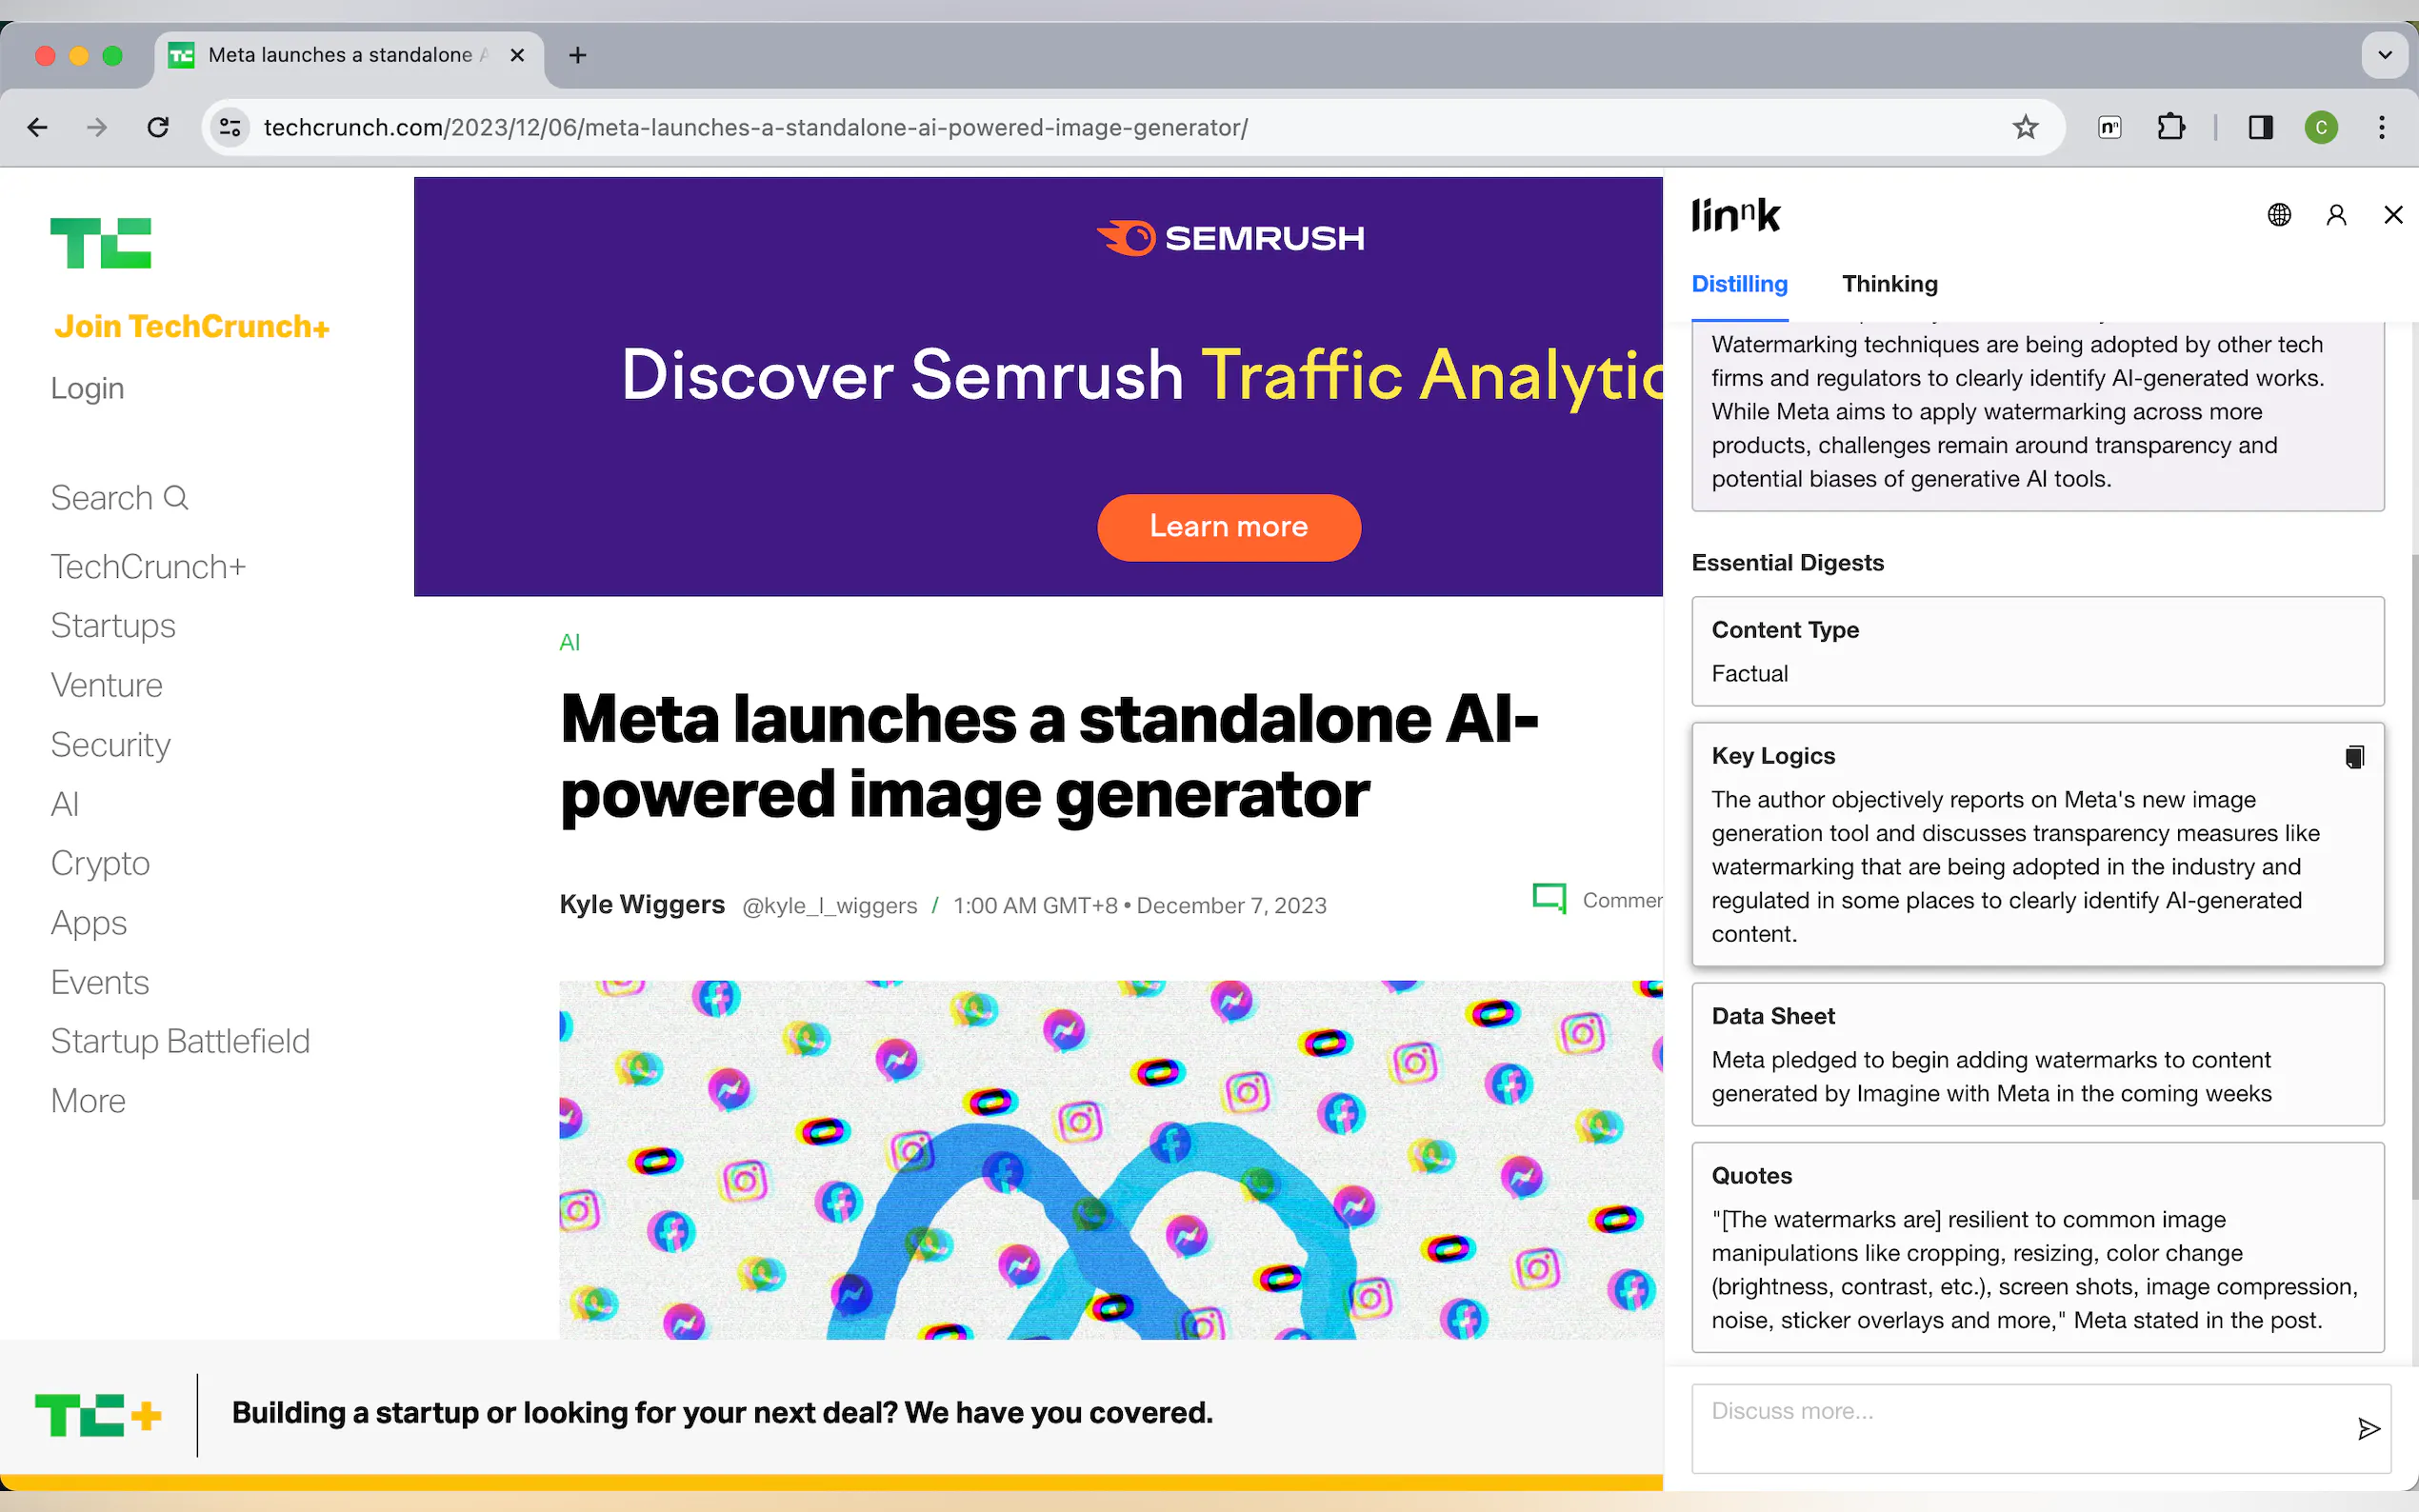The width and height of the screenshot is (2419, 1512).
Task: Send message with the paper plane icon
Action: (x=2367, y=1428)
